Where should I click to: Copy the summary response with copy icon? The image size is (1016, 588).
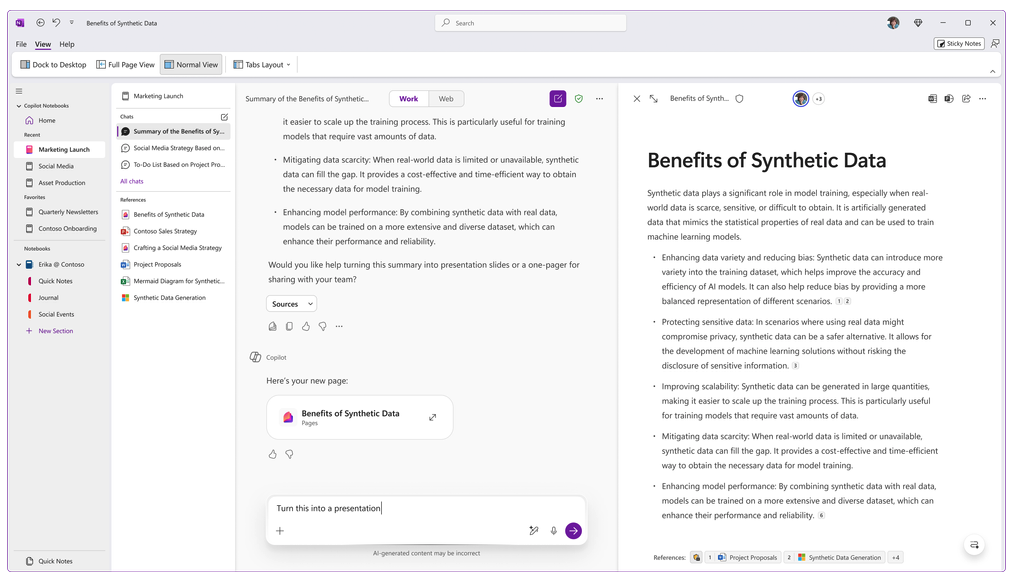[x=289, y=326]
